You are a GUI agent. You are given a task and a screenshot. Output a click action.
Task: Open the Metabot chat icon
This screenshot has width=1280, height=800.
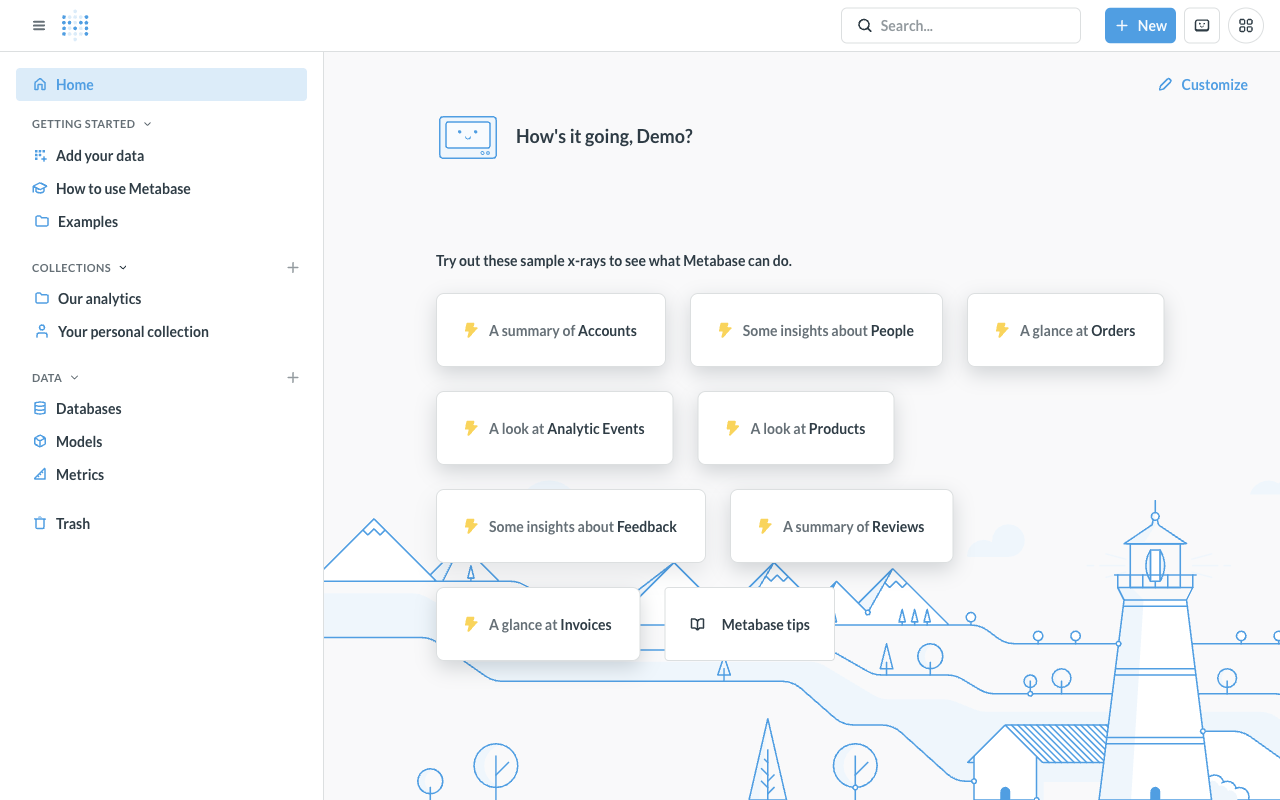[1202, 26]
